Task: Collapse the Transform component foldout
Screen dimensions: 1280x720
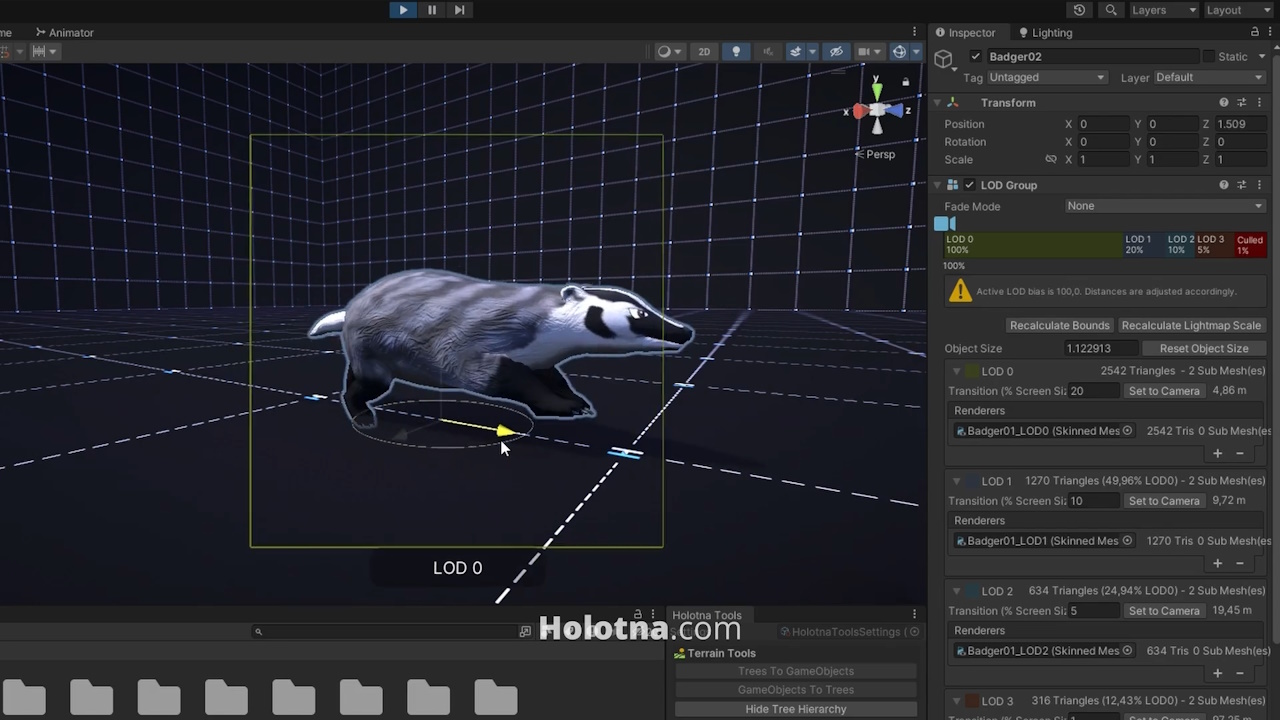Action: 938,103
